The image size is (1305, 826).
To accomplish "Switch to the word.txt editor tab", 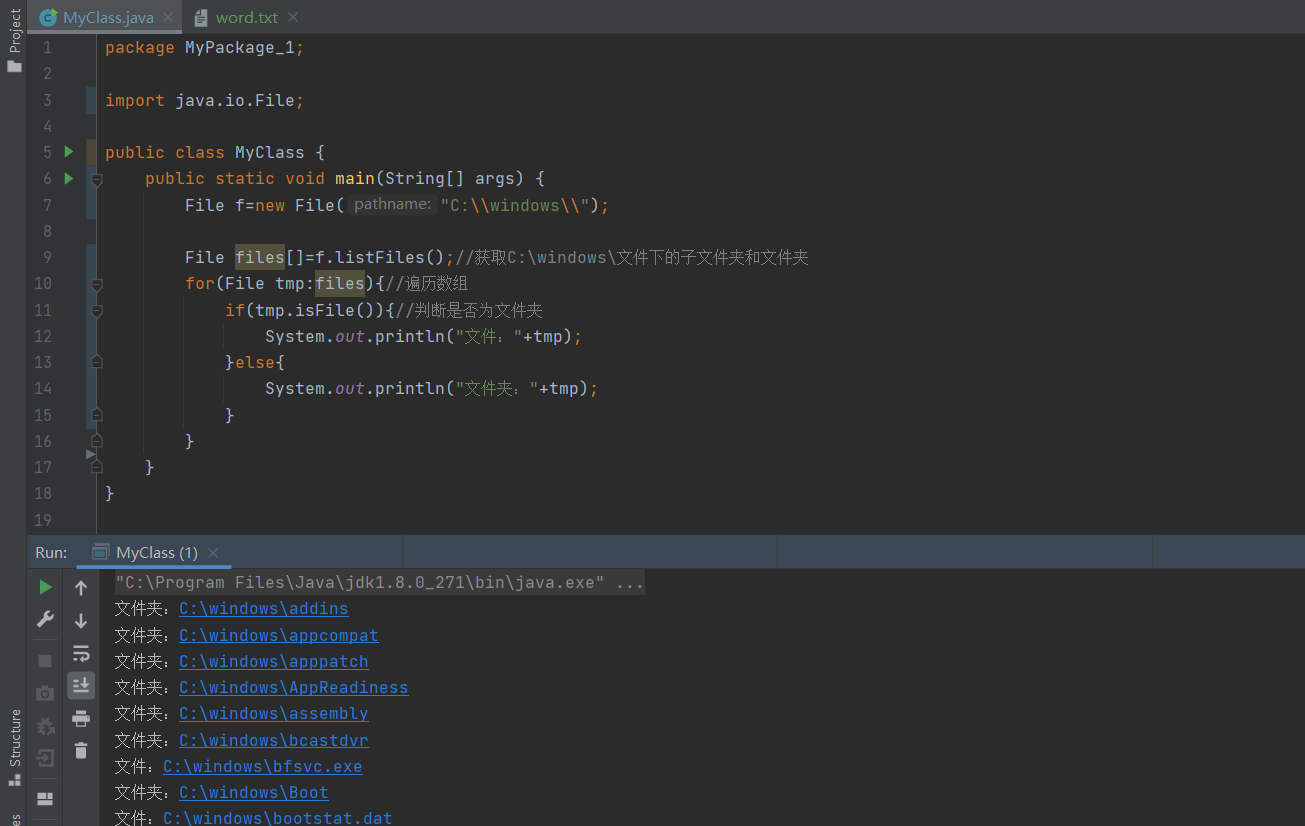I will [x=246, y=18].
